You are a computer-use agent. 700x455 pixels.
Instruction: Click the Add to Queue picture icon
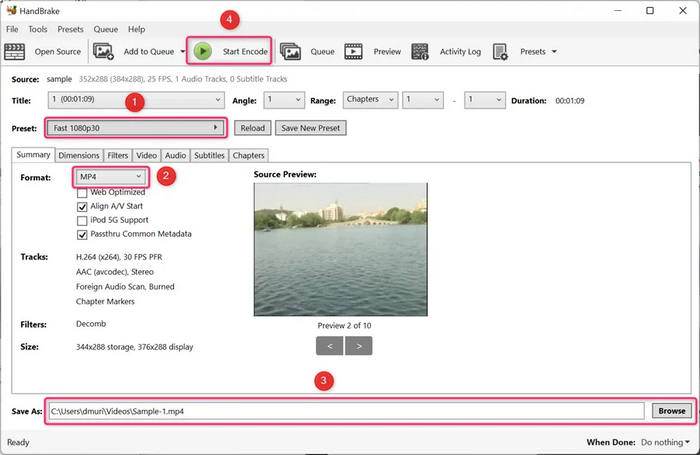[103, 51]
